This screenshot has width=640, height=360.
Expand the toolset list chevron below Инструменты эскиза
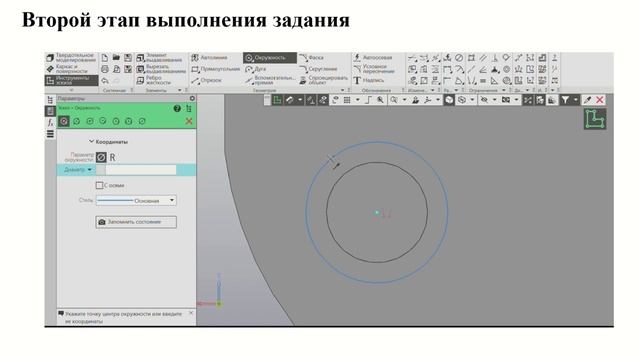coord(71,90)
